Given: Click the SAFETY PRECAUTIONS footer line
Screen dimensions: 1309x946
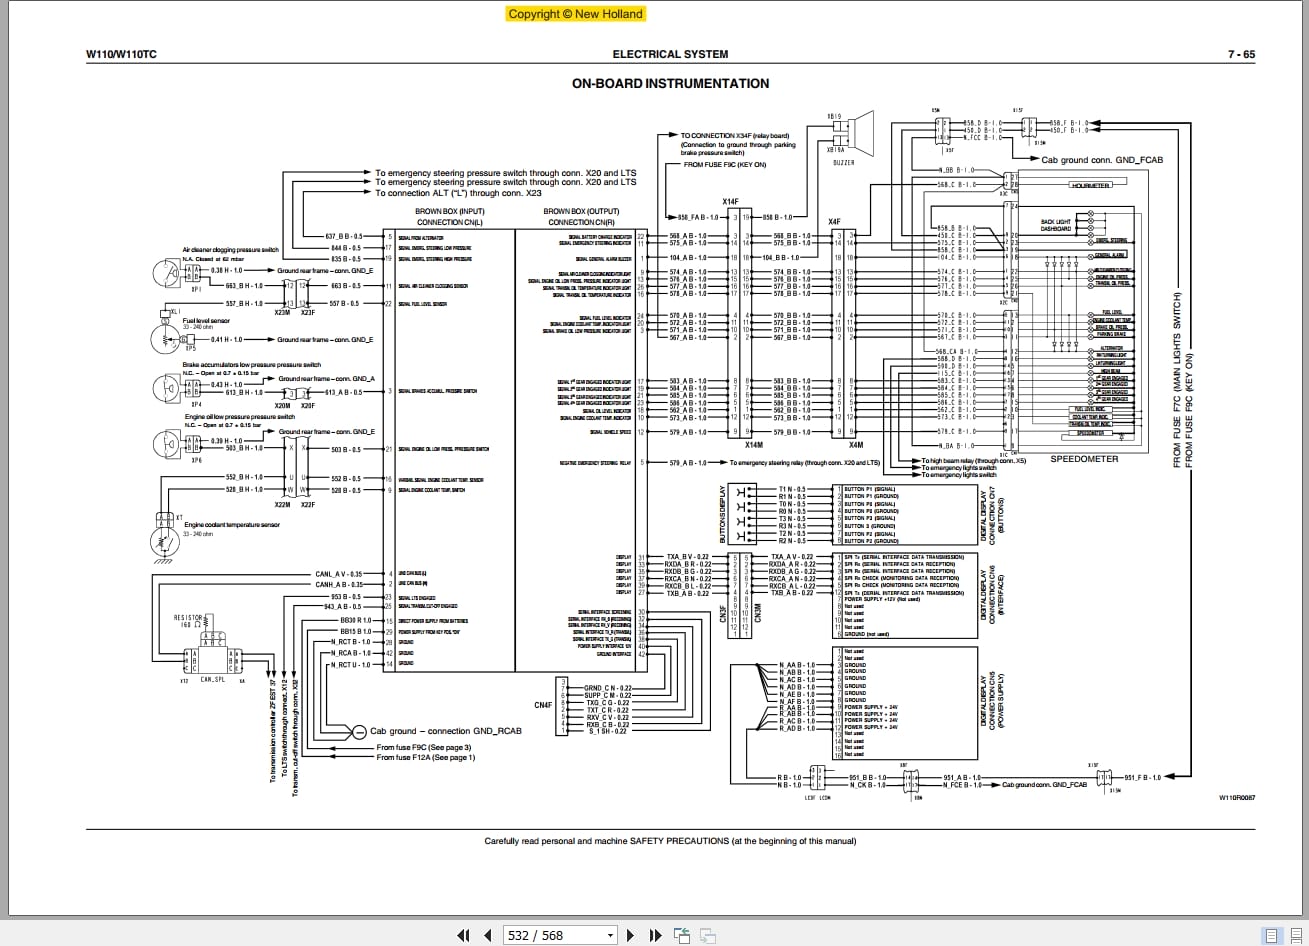Looking at the screenshot, I should click(x=670, y=841).
